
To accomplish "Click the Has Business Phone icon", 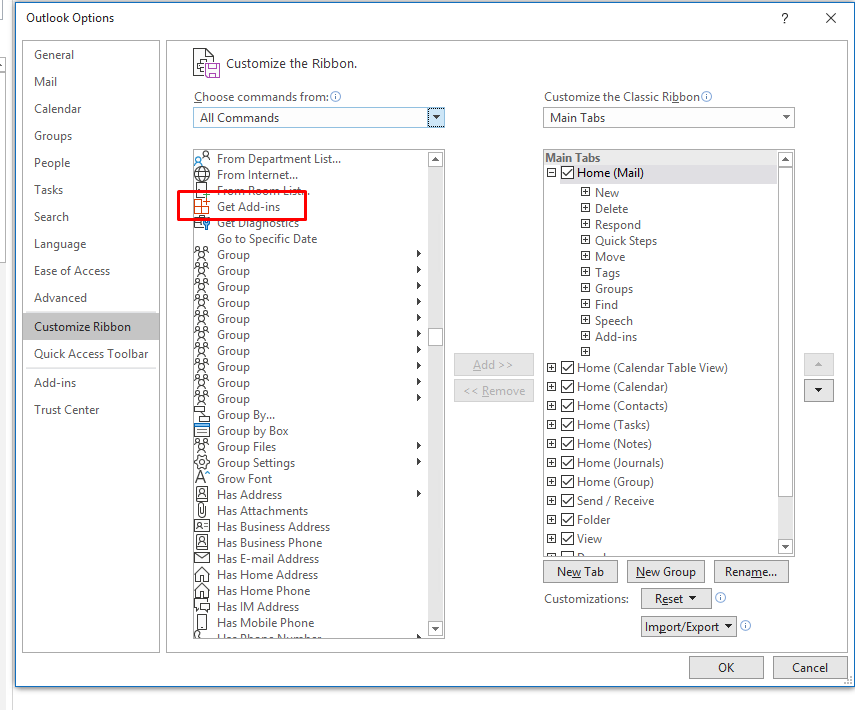I will point(202,542).
